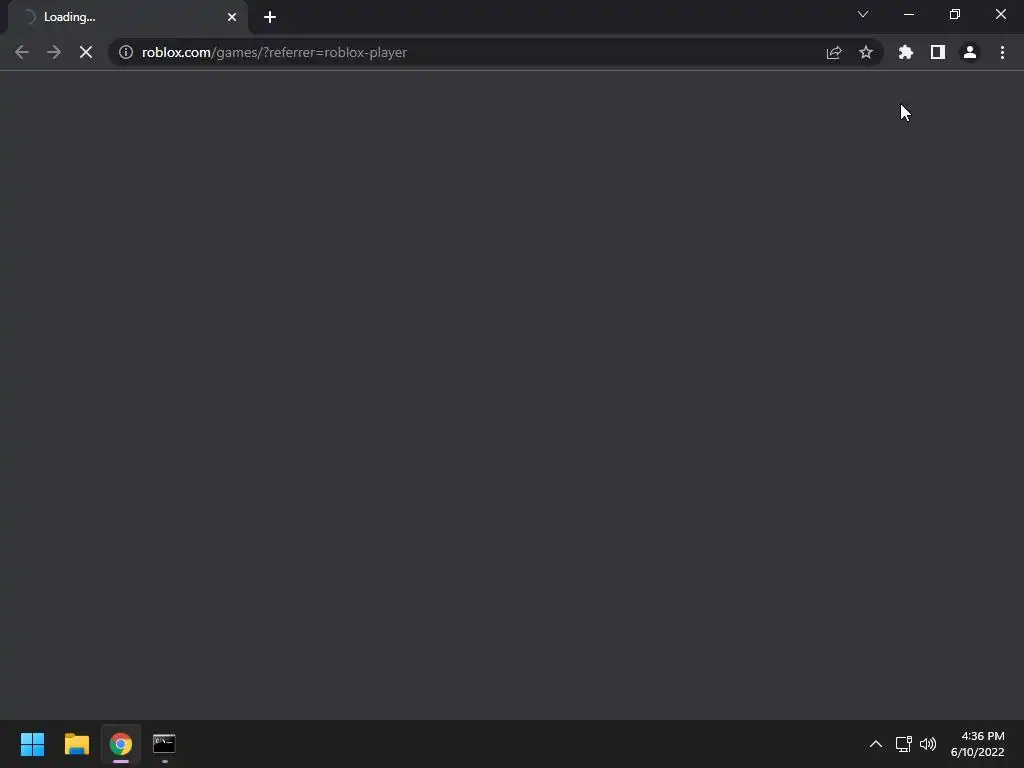This screenshot has height=768, width=1024.
Task: Open the Windows Start menu
Action: click(x=32, y=744)
